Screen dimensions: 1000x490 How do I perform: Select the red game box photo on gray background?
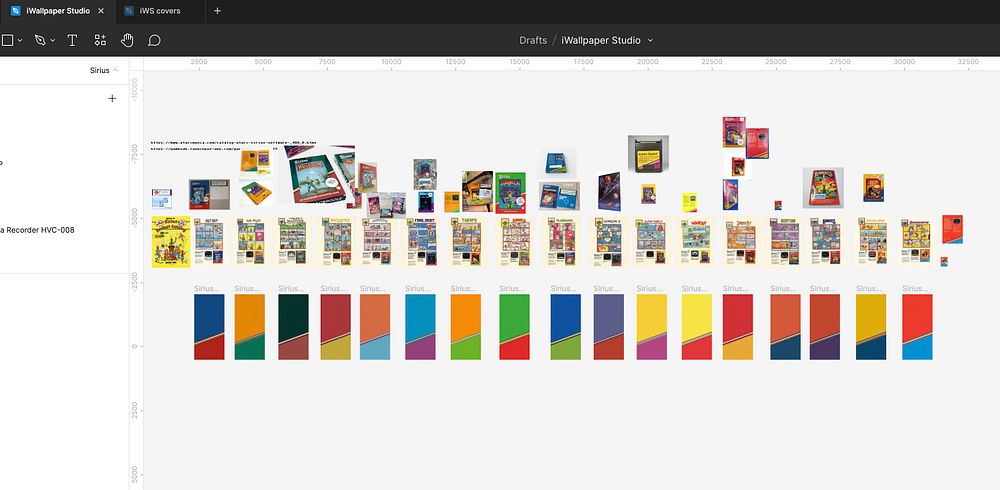[x=823, y=188]
